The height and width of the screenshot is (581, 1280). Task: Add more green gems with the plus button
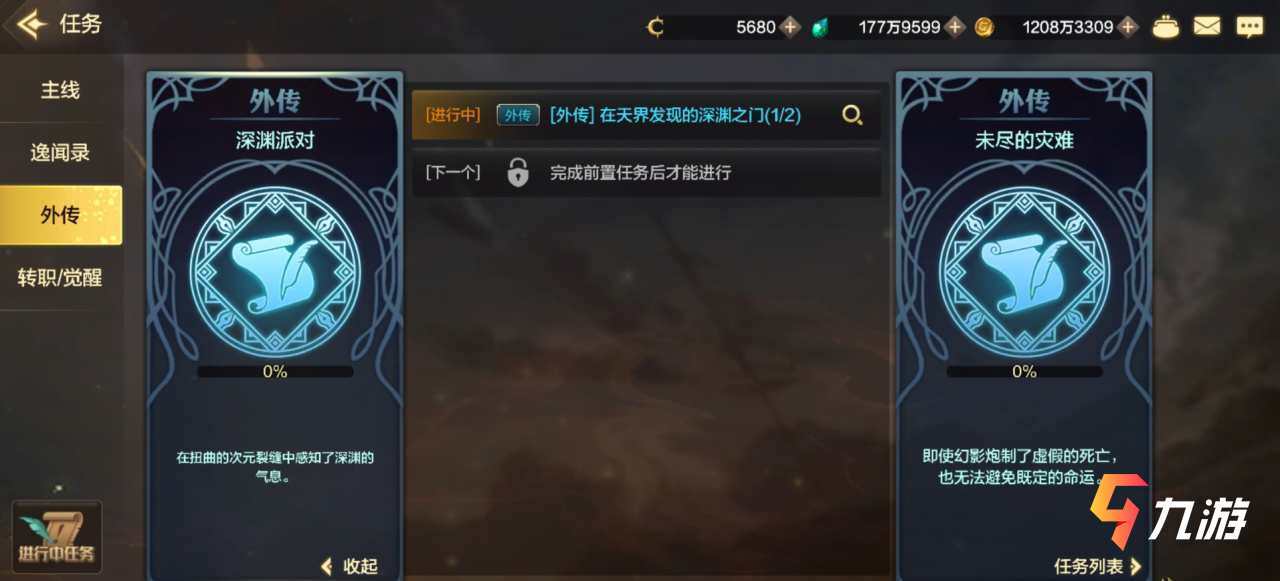pos(955,27)
